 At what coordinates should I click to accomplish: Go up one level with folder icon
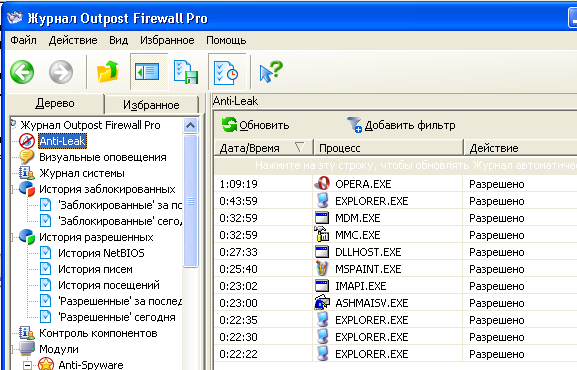pos(108,71)
